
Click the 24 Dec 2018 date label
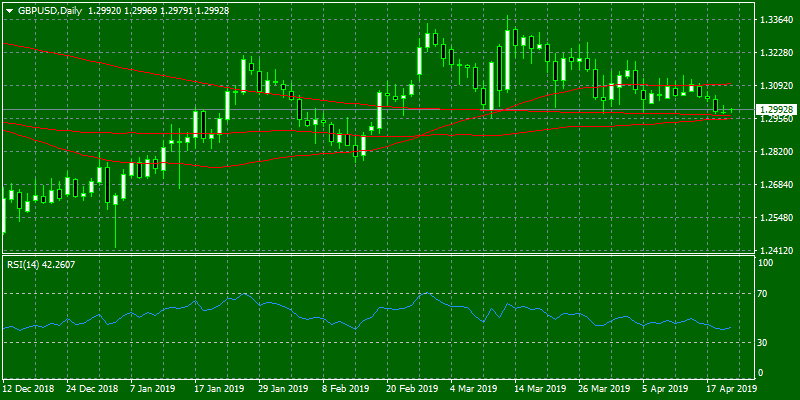coord(90,388)
